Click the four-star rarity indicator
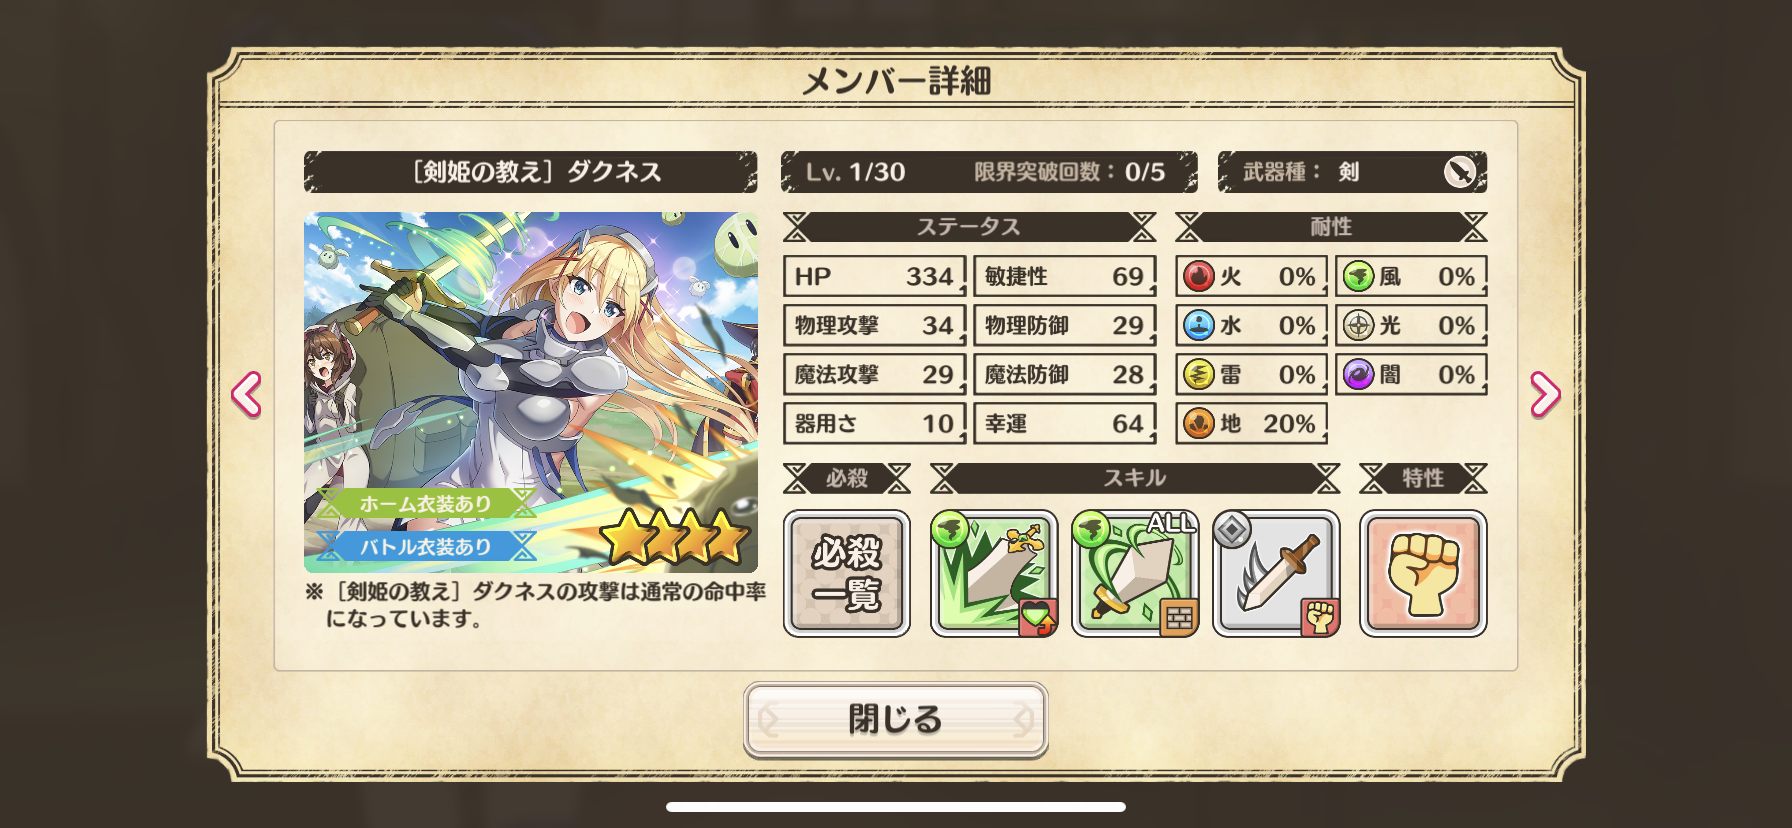The width and height of the screenshot is (1792, 828). coord(675,537)
